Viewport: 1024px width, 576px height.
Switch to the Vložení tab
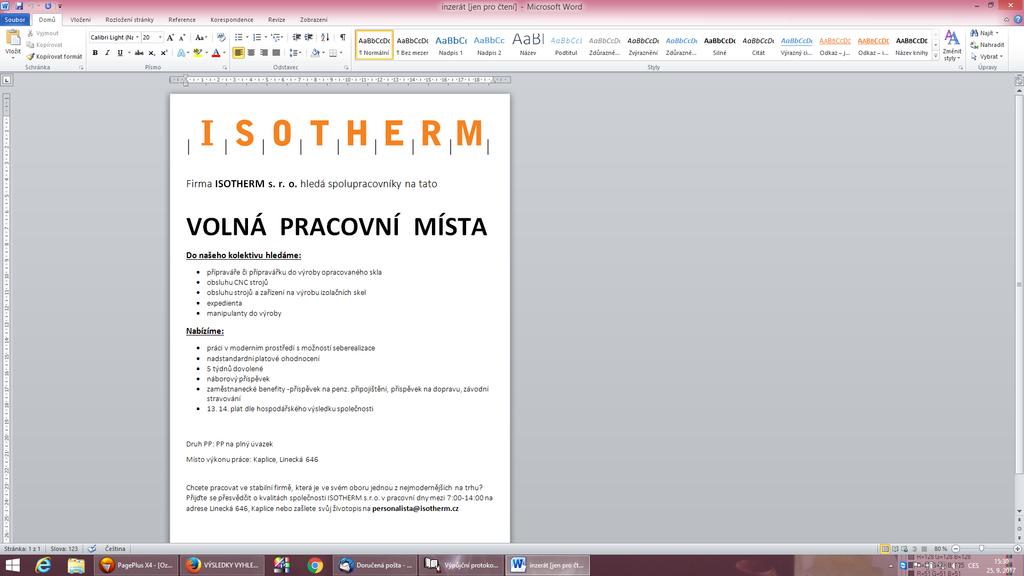[81, 20]
